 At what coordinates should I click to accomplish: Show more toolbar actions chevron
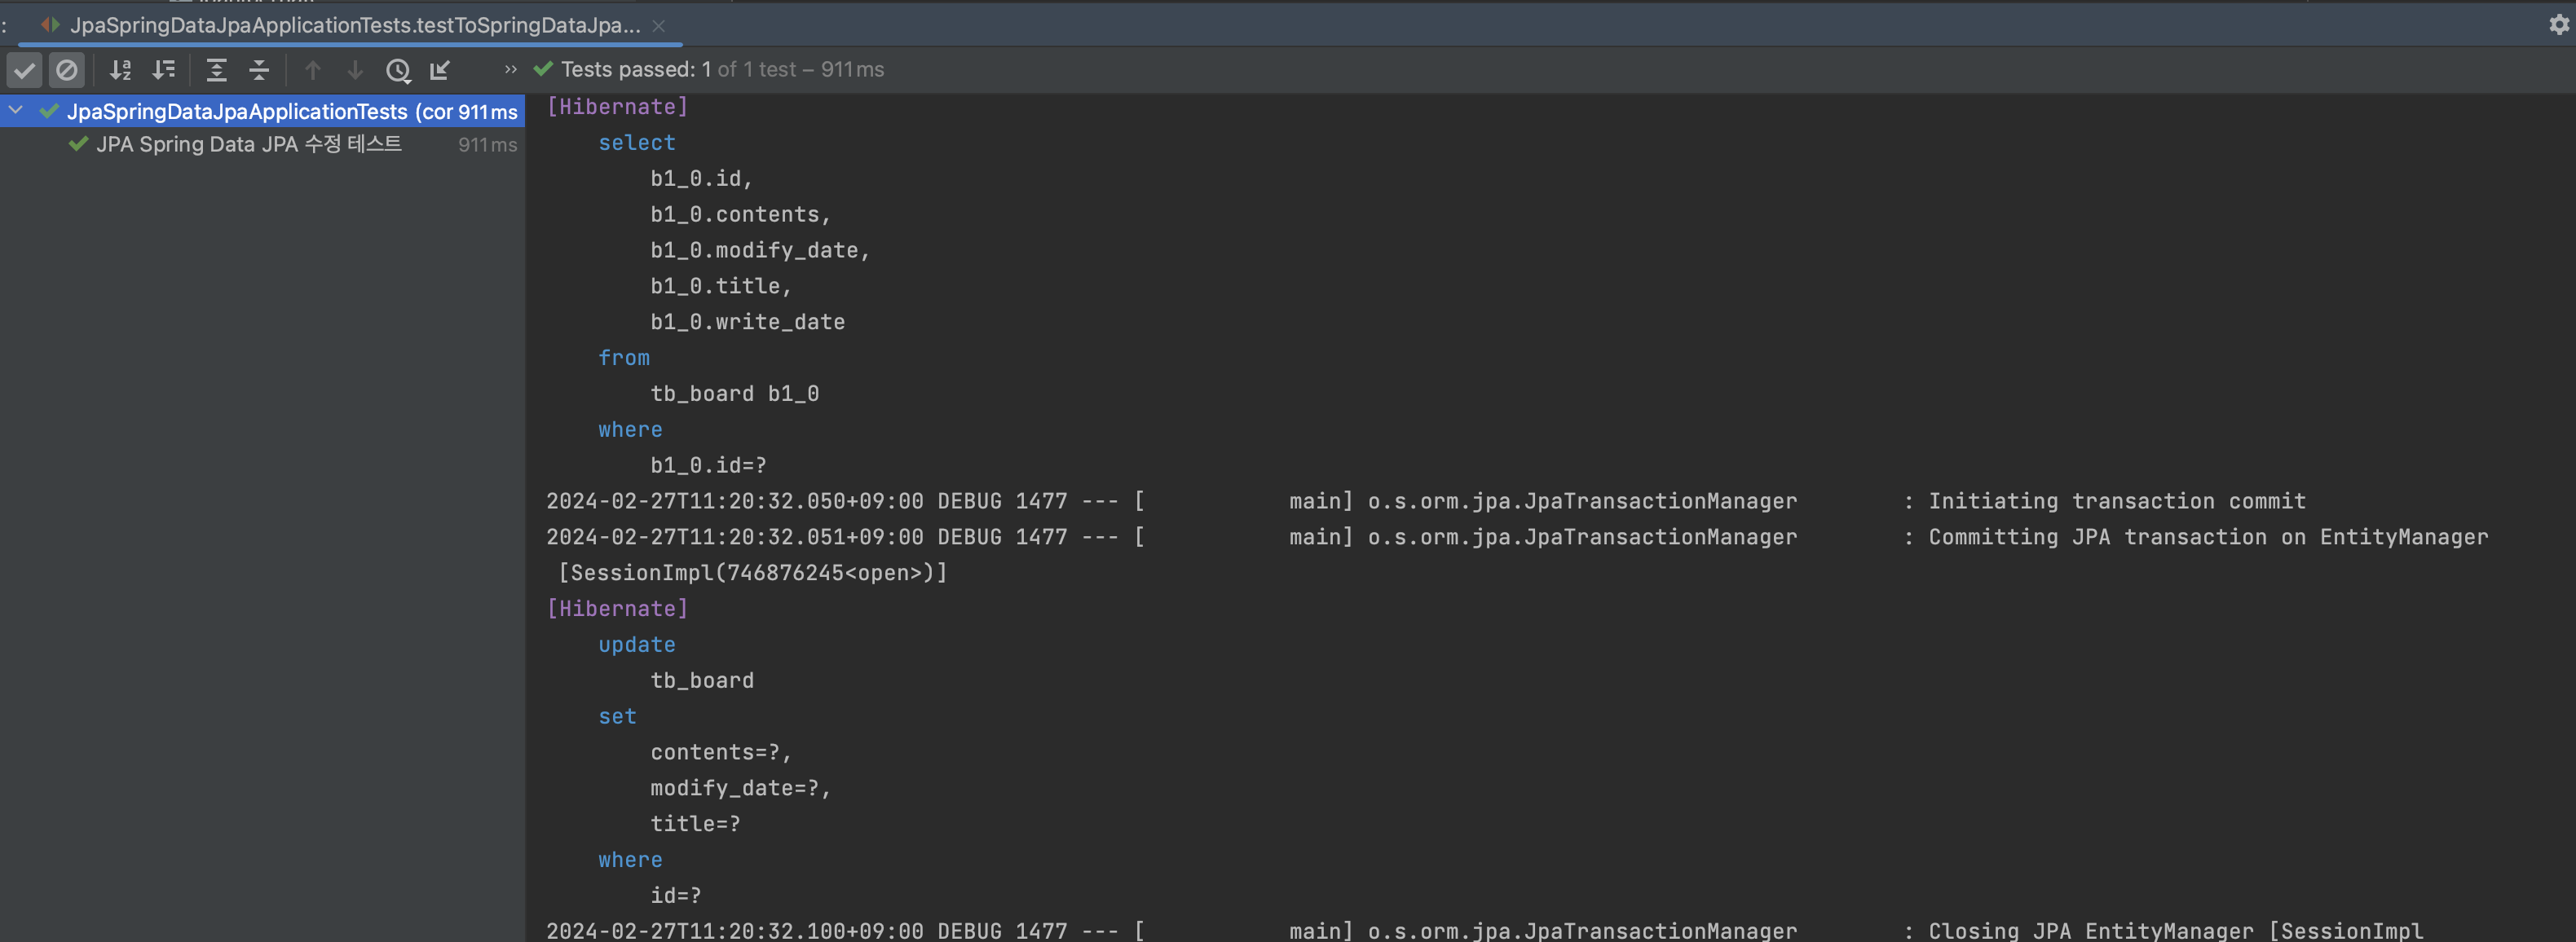pyautogui.click(x=511, y=69)
